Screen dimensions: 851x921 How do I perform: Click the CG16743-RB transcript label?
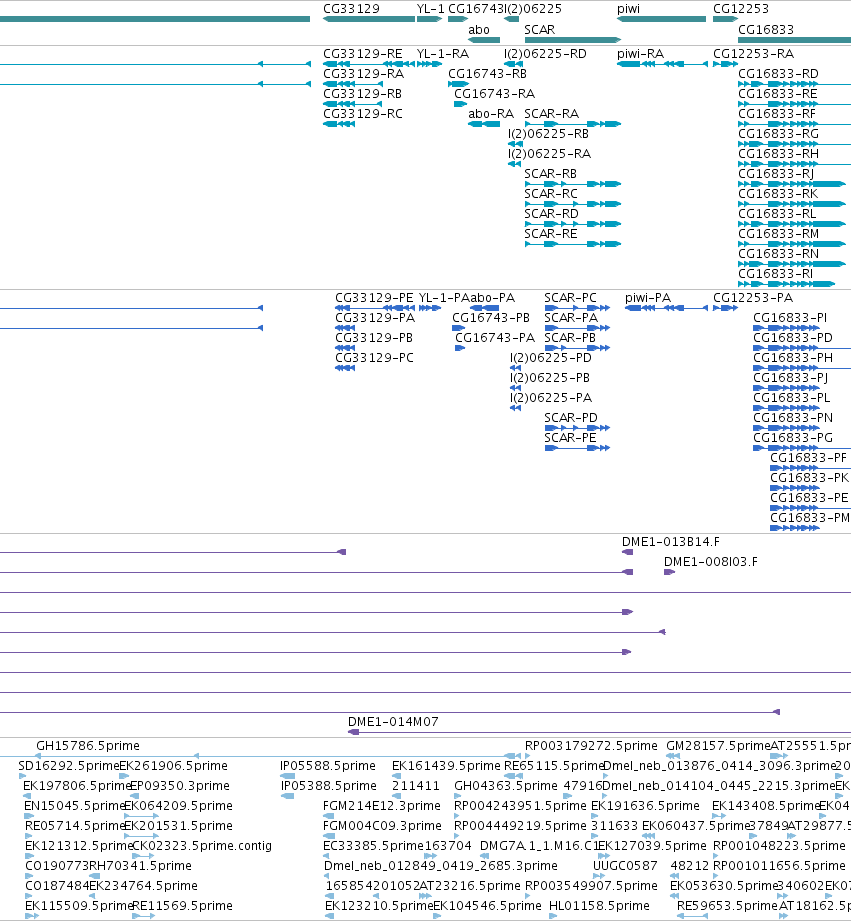coord(487,73)
